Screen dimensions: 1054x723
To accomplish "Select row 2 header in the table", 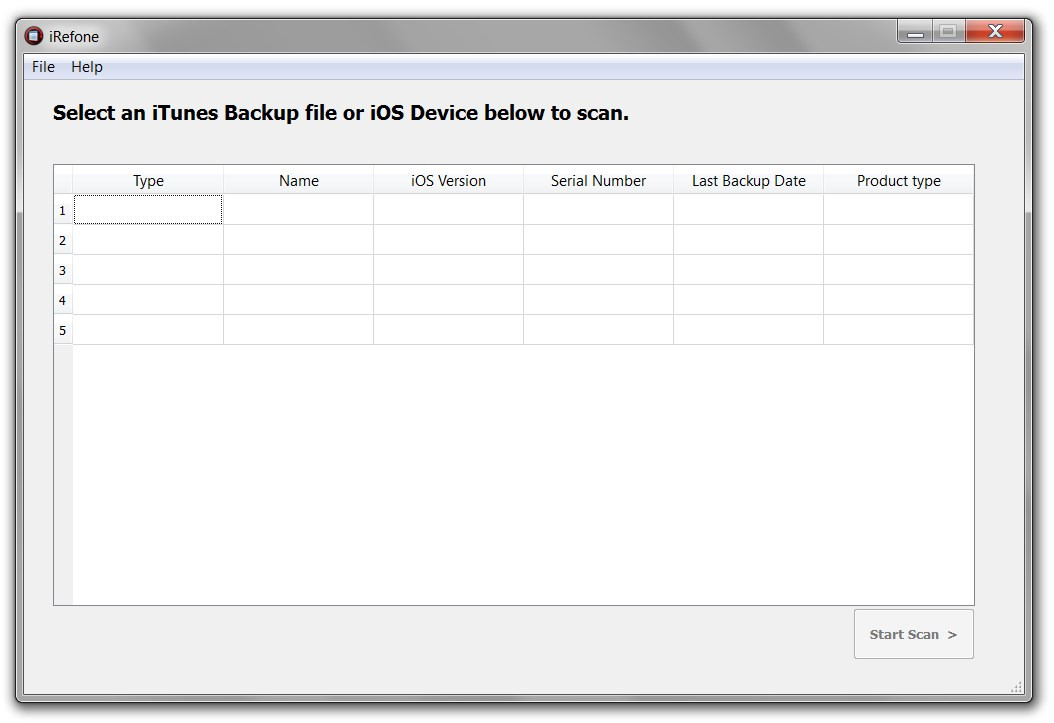I will (x=63, y=240).
